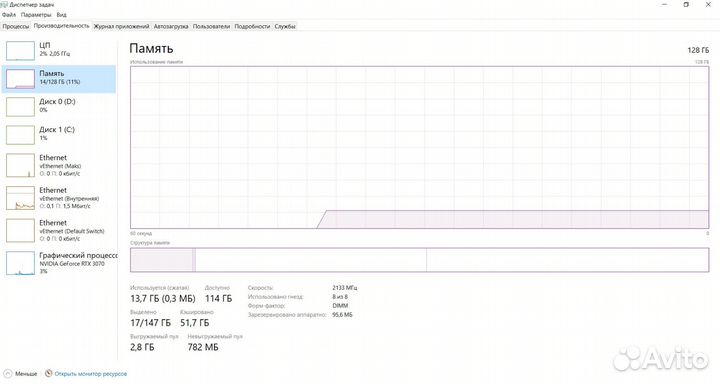Open Открыть монитор ресурсов link
Image resolution: width=720 pixels, height=384 pixels.
pos(90,374)
